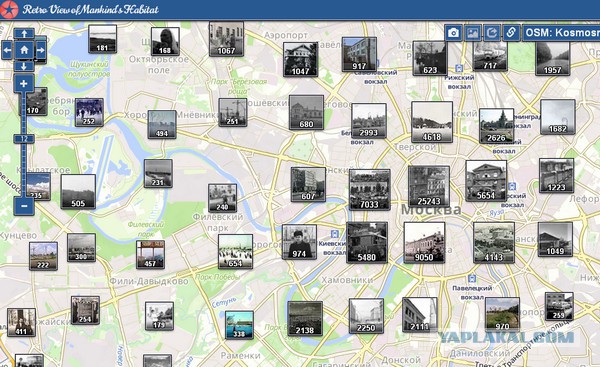The image size is (600, 367).
Task: Click the pan right arrow button
Action: [x=41, y=50]
